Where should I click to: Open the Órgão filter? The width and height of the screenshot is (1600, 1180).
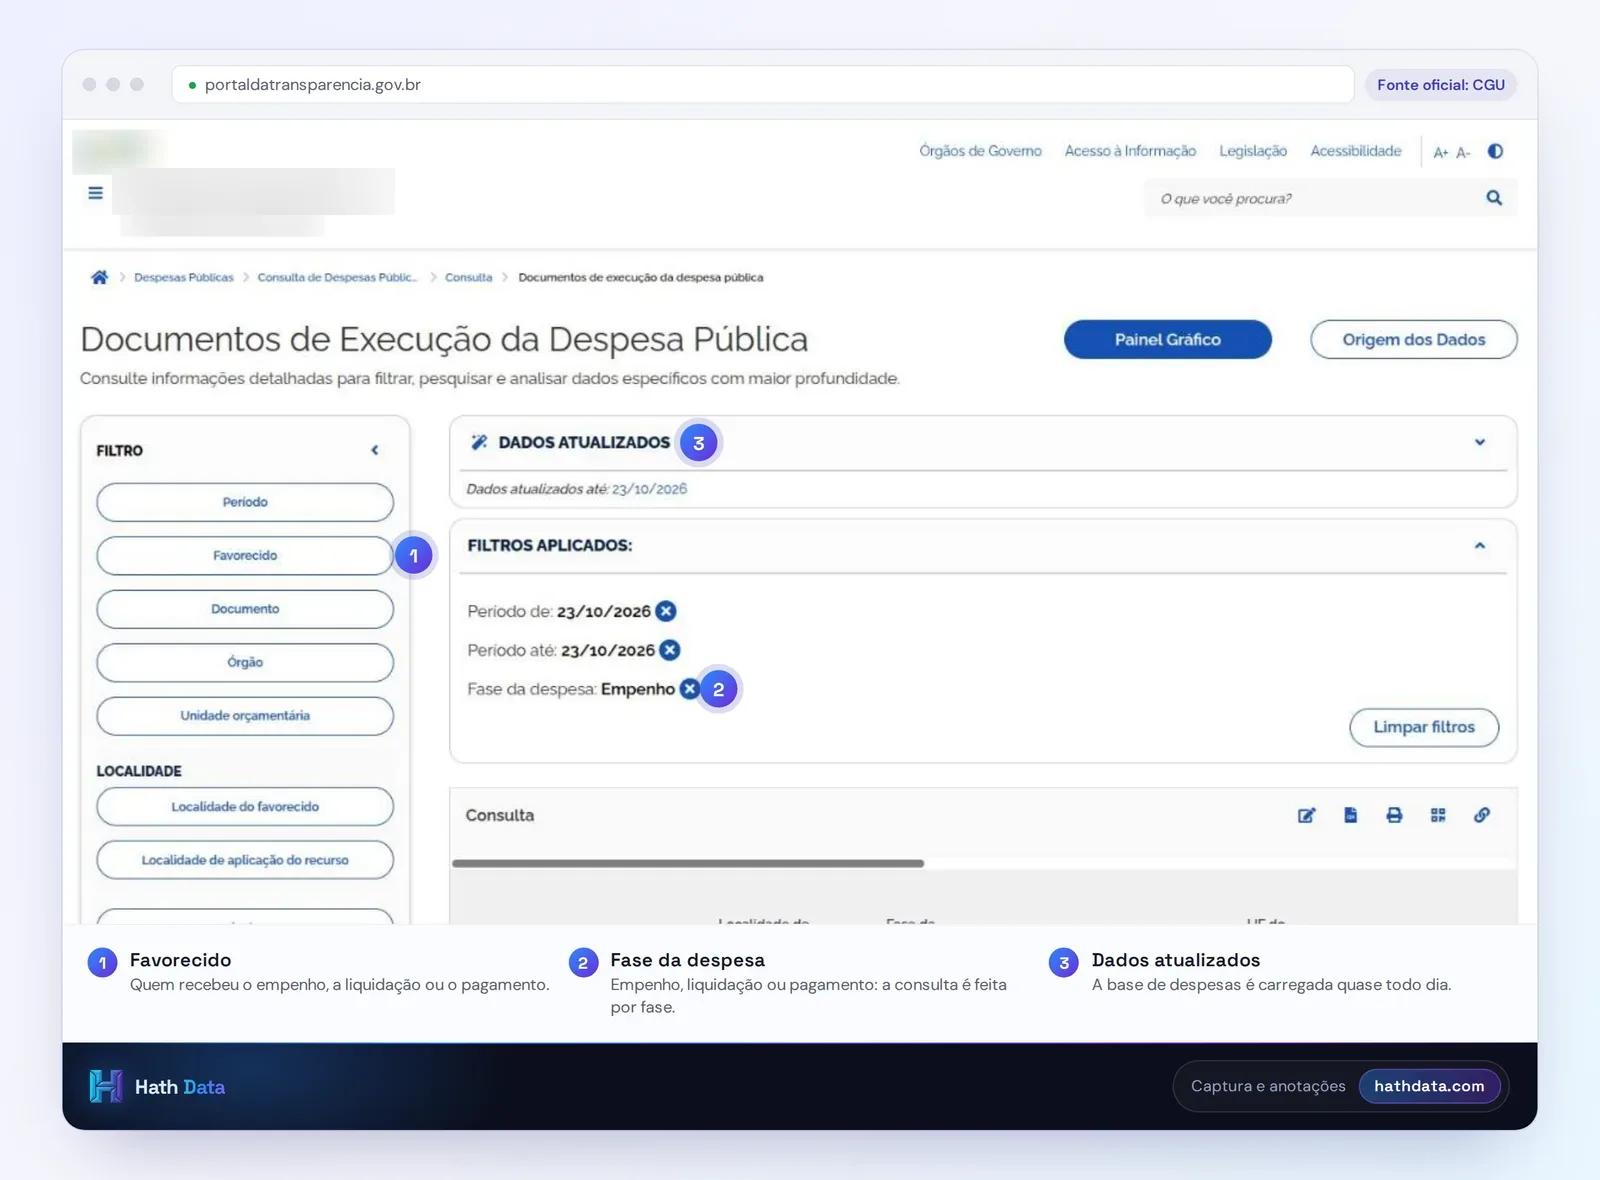click(245, 662)
